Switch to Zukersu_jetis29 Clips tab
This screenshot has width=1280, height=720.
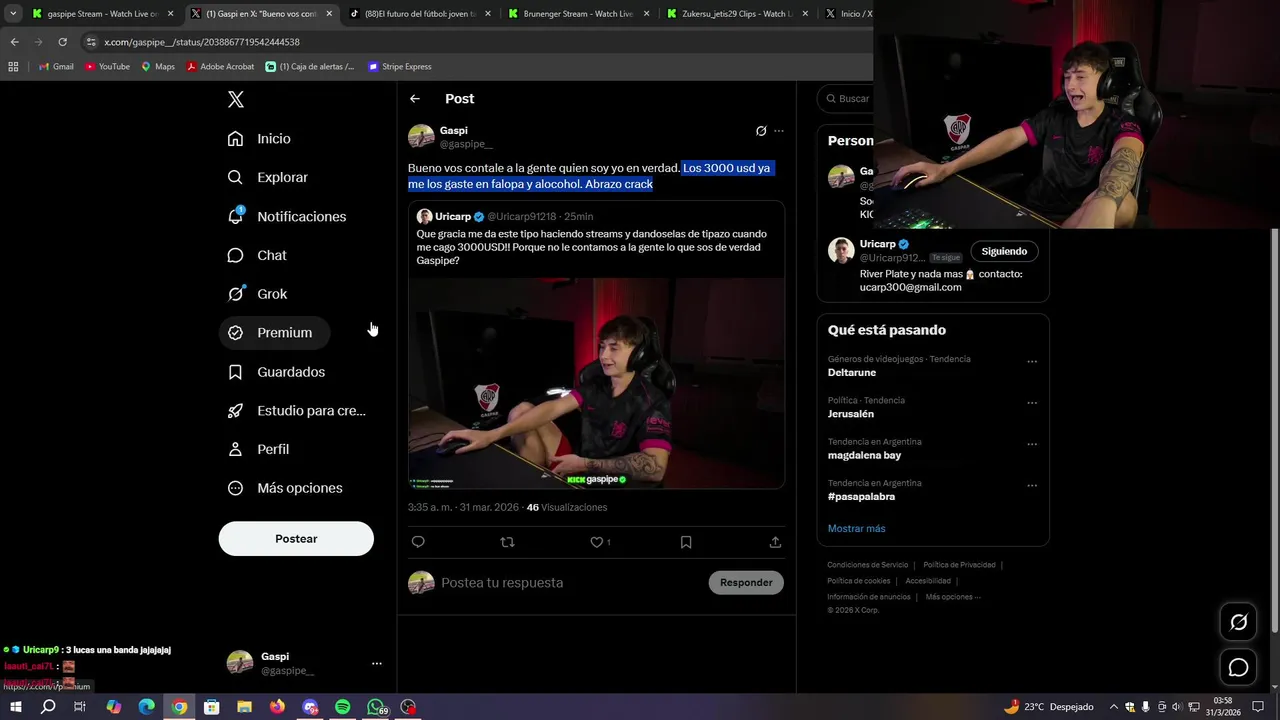coord(737,14)
